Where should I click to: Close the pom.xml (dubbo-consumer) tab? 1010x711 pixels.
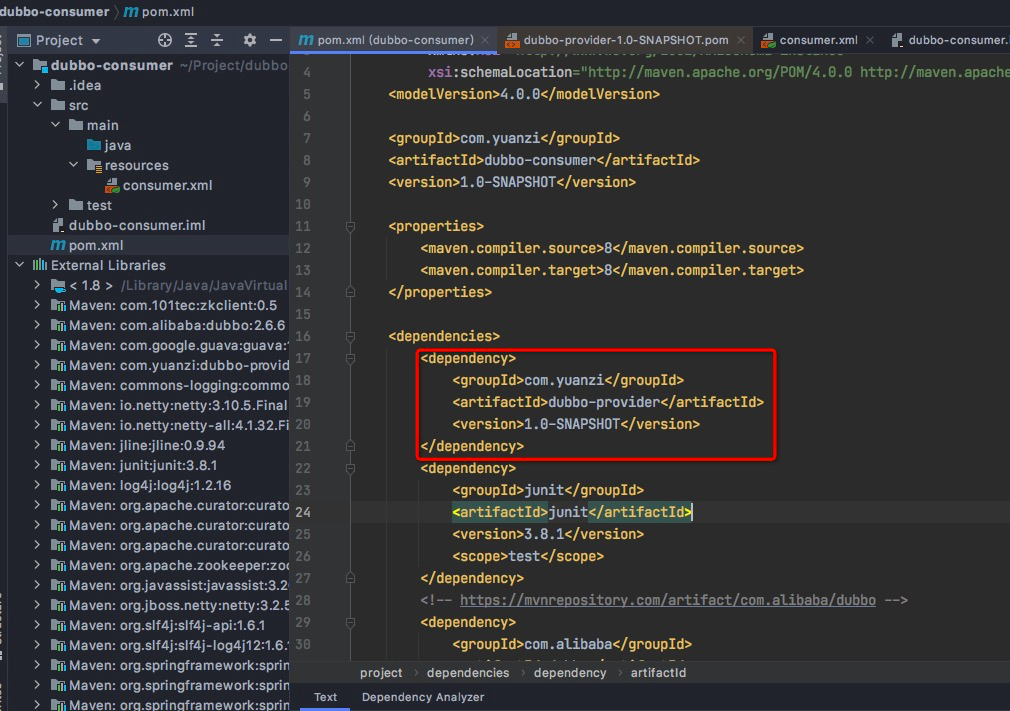[x=484, y=40]
